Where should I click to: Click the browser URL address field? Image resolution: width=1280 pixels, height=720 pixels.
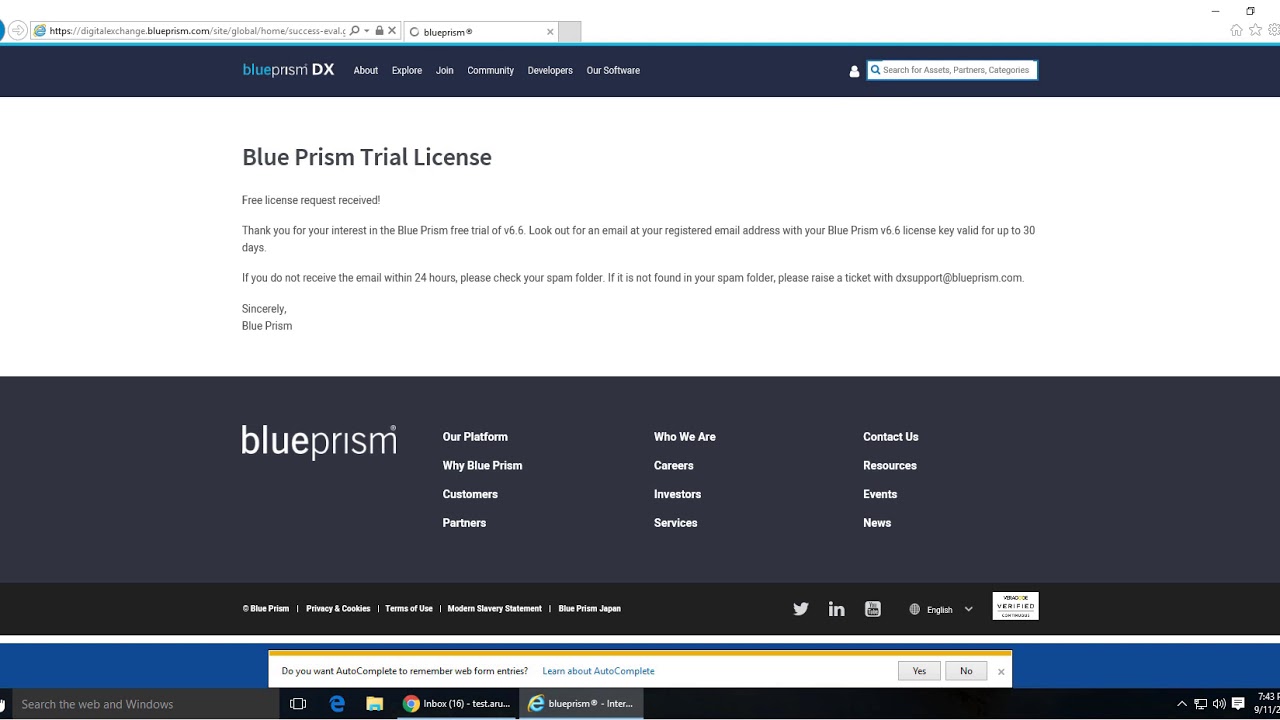point(197,31)
